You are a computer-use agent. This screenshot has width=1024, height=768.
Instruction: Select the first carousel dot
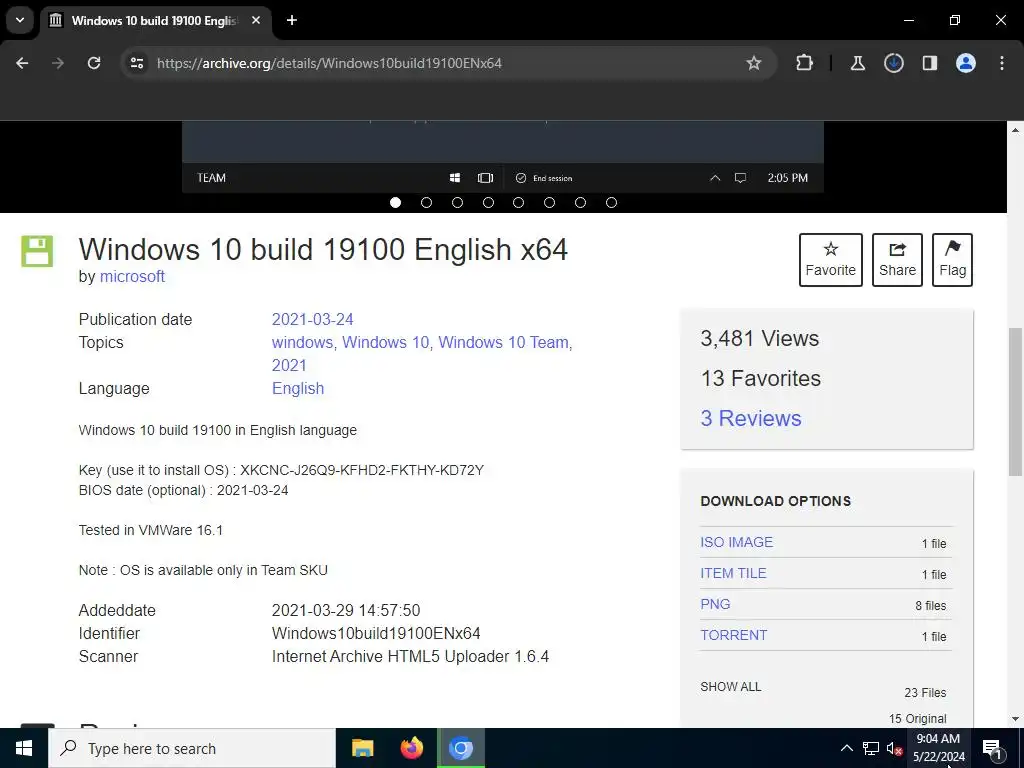tap(395, 202)
